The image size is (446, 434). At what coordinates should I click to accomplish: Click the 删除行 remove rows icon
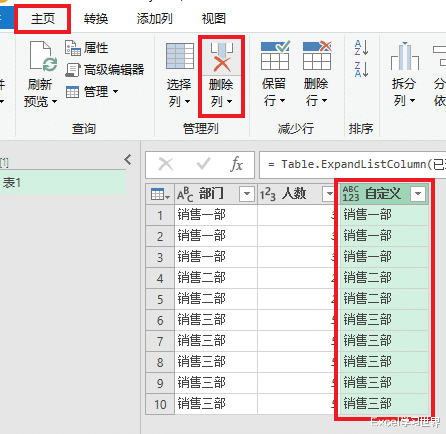[x=317, y=55]
